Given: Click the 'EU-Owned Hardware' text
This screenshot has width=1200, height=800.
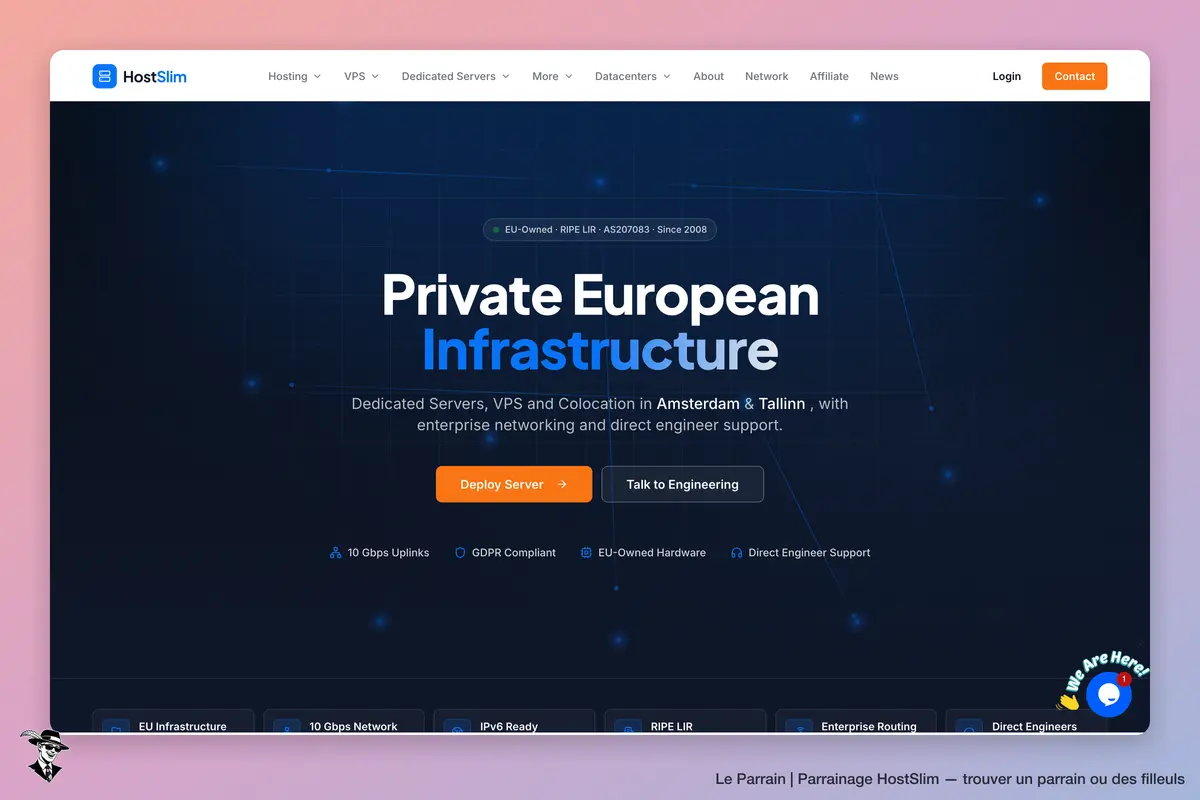Looking at the screenshot, I should (652, 552).
